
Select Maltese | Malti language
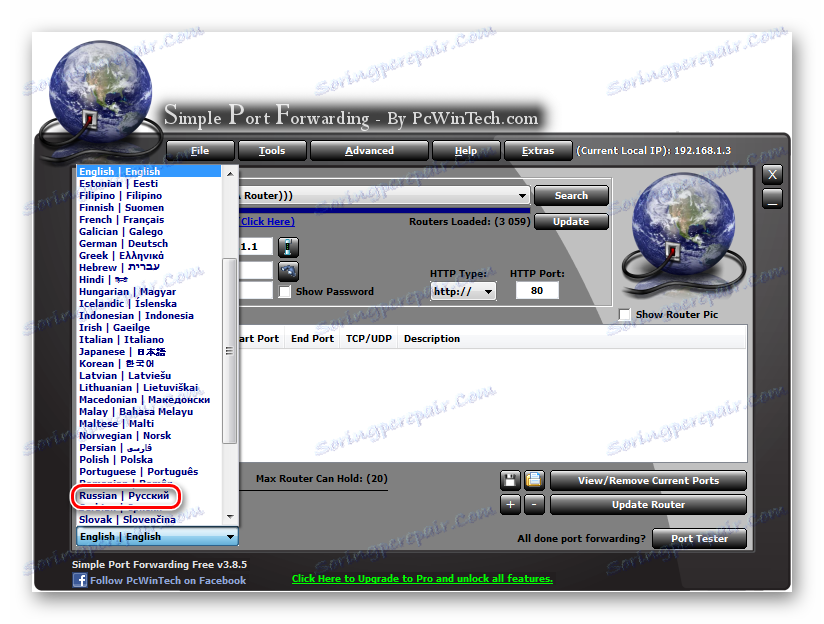[x=149, y=424]
